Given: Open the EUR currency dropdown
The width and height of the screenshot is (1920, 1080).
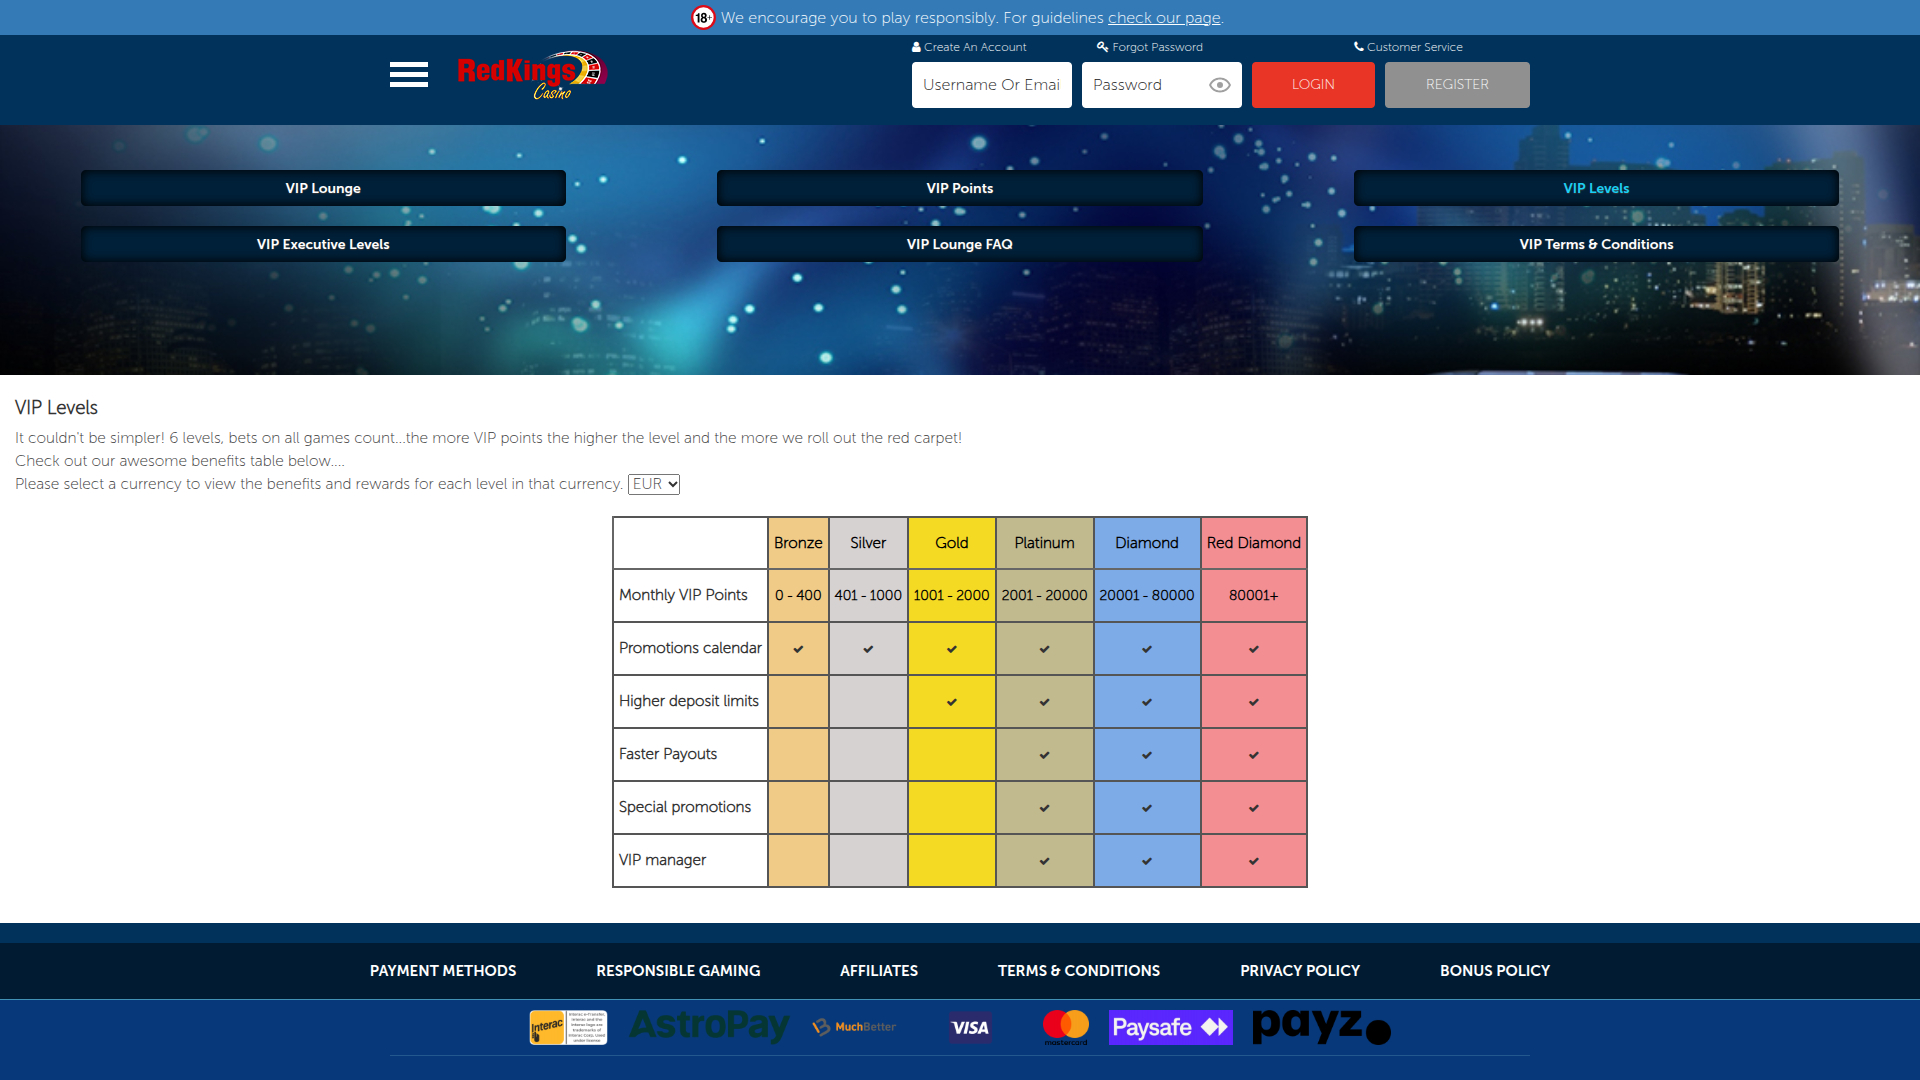Looking at the screenshot, I should click(653, 484).
